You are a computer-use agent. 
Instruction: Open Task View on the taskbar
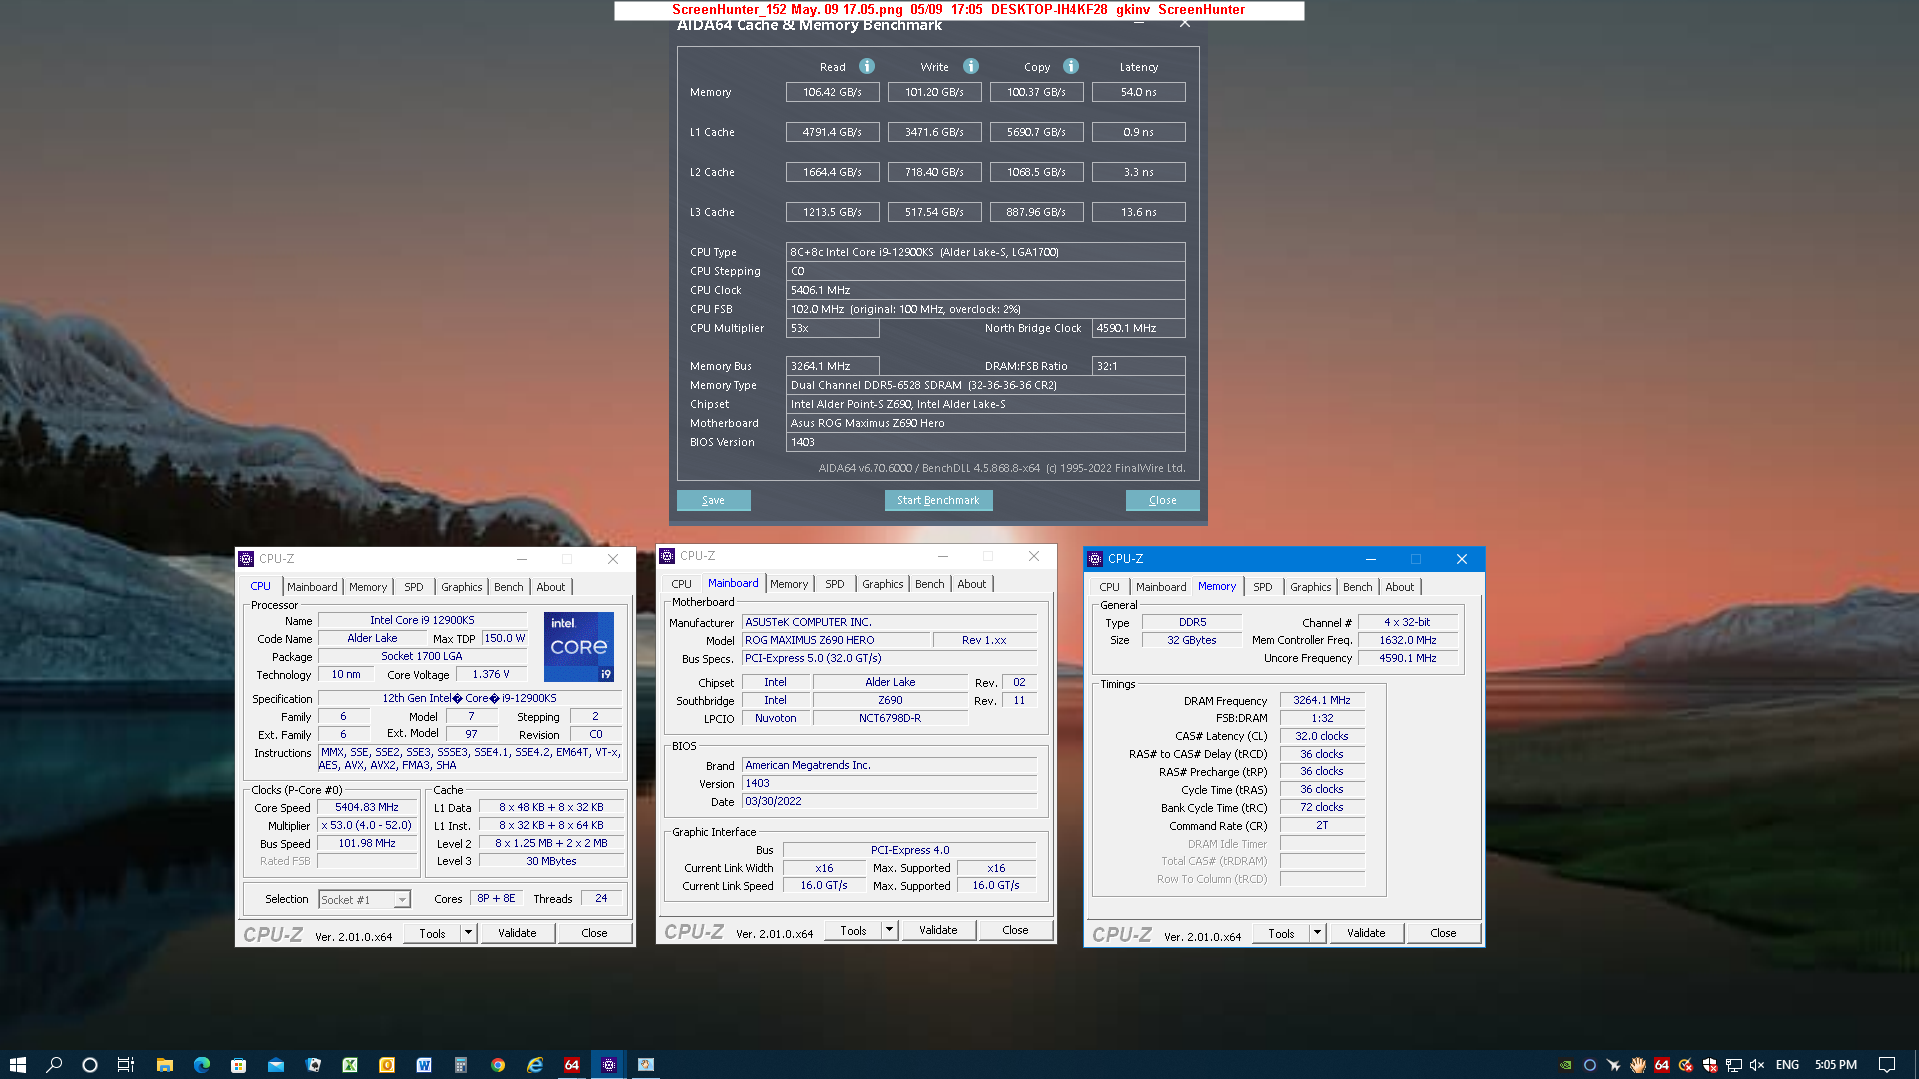coord(126,1065)
